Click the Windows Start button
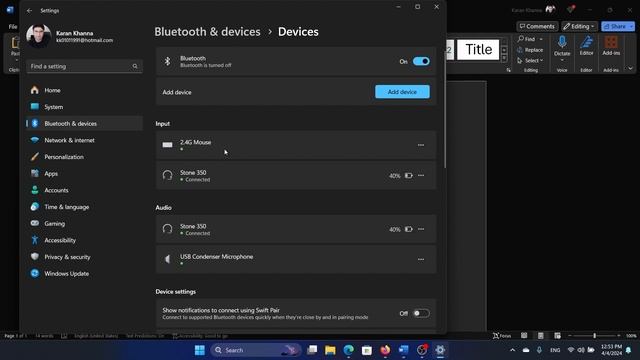640x360 pixels. click(200, 350)
